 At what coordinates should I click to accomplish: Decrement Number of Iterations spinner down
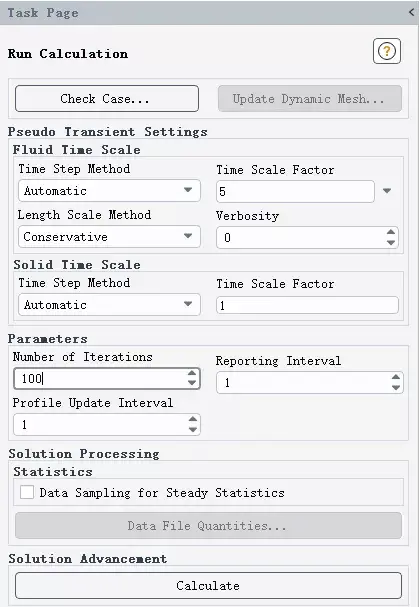coord(192,383)
